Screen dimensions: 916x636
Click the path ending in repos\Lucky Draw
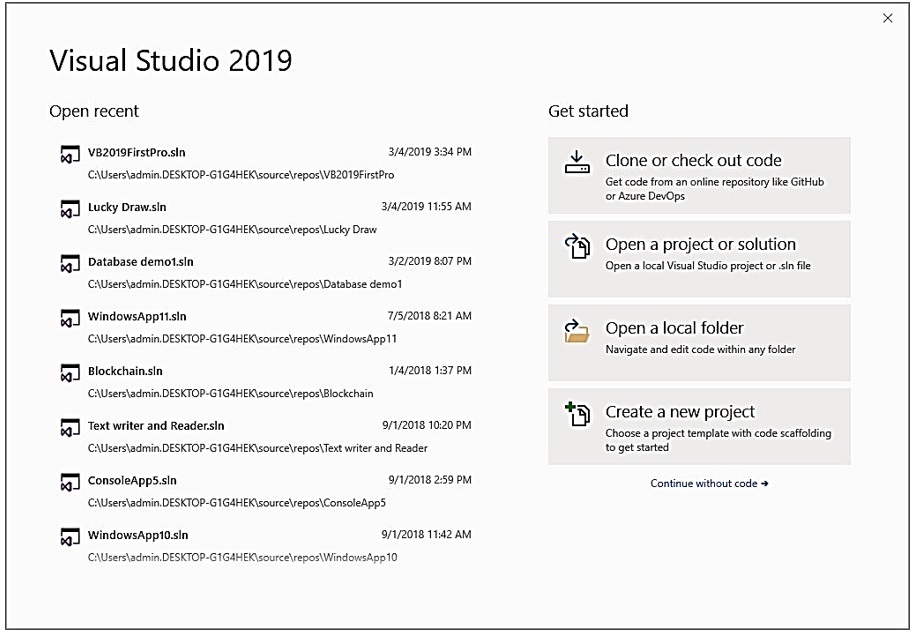click(232, 230)
